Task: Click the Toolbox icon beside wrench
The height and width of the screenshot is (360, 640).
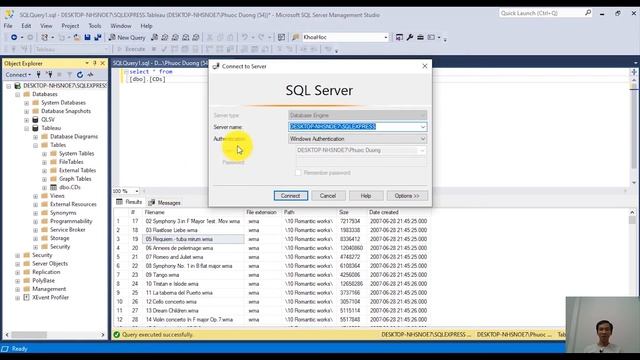Action: [420, 37]
